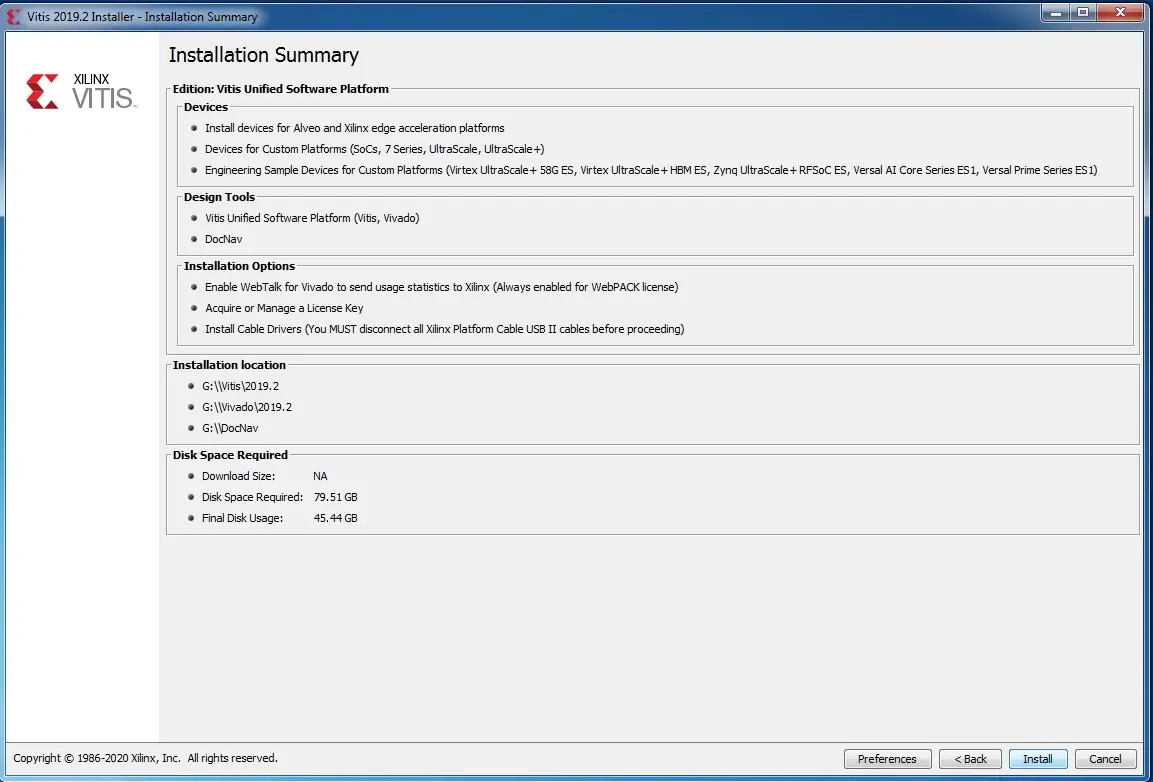
Task: Click the DocNav design tool entry
Action: pos(224,239)
